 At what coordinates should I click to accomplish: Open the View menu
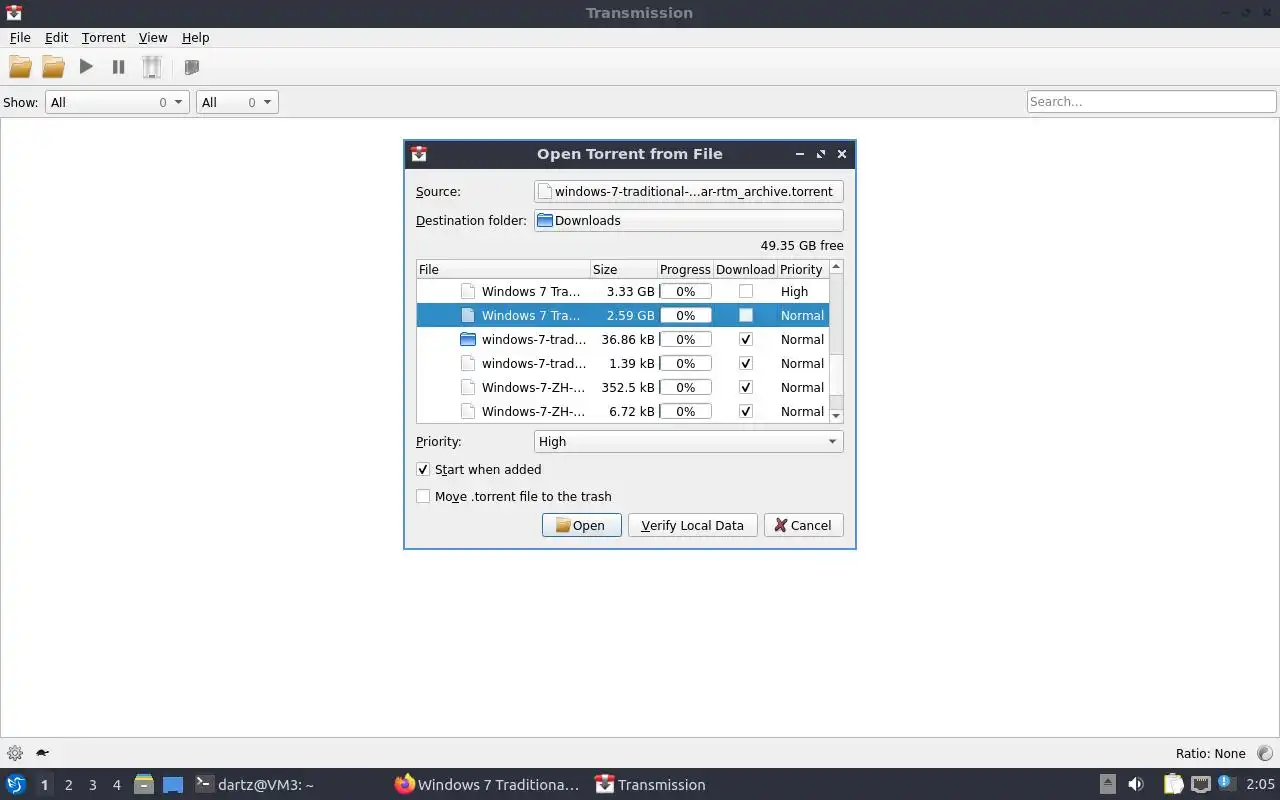(x=153, y=37)
